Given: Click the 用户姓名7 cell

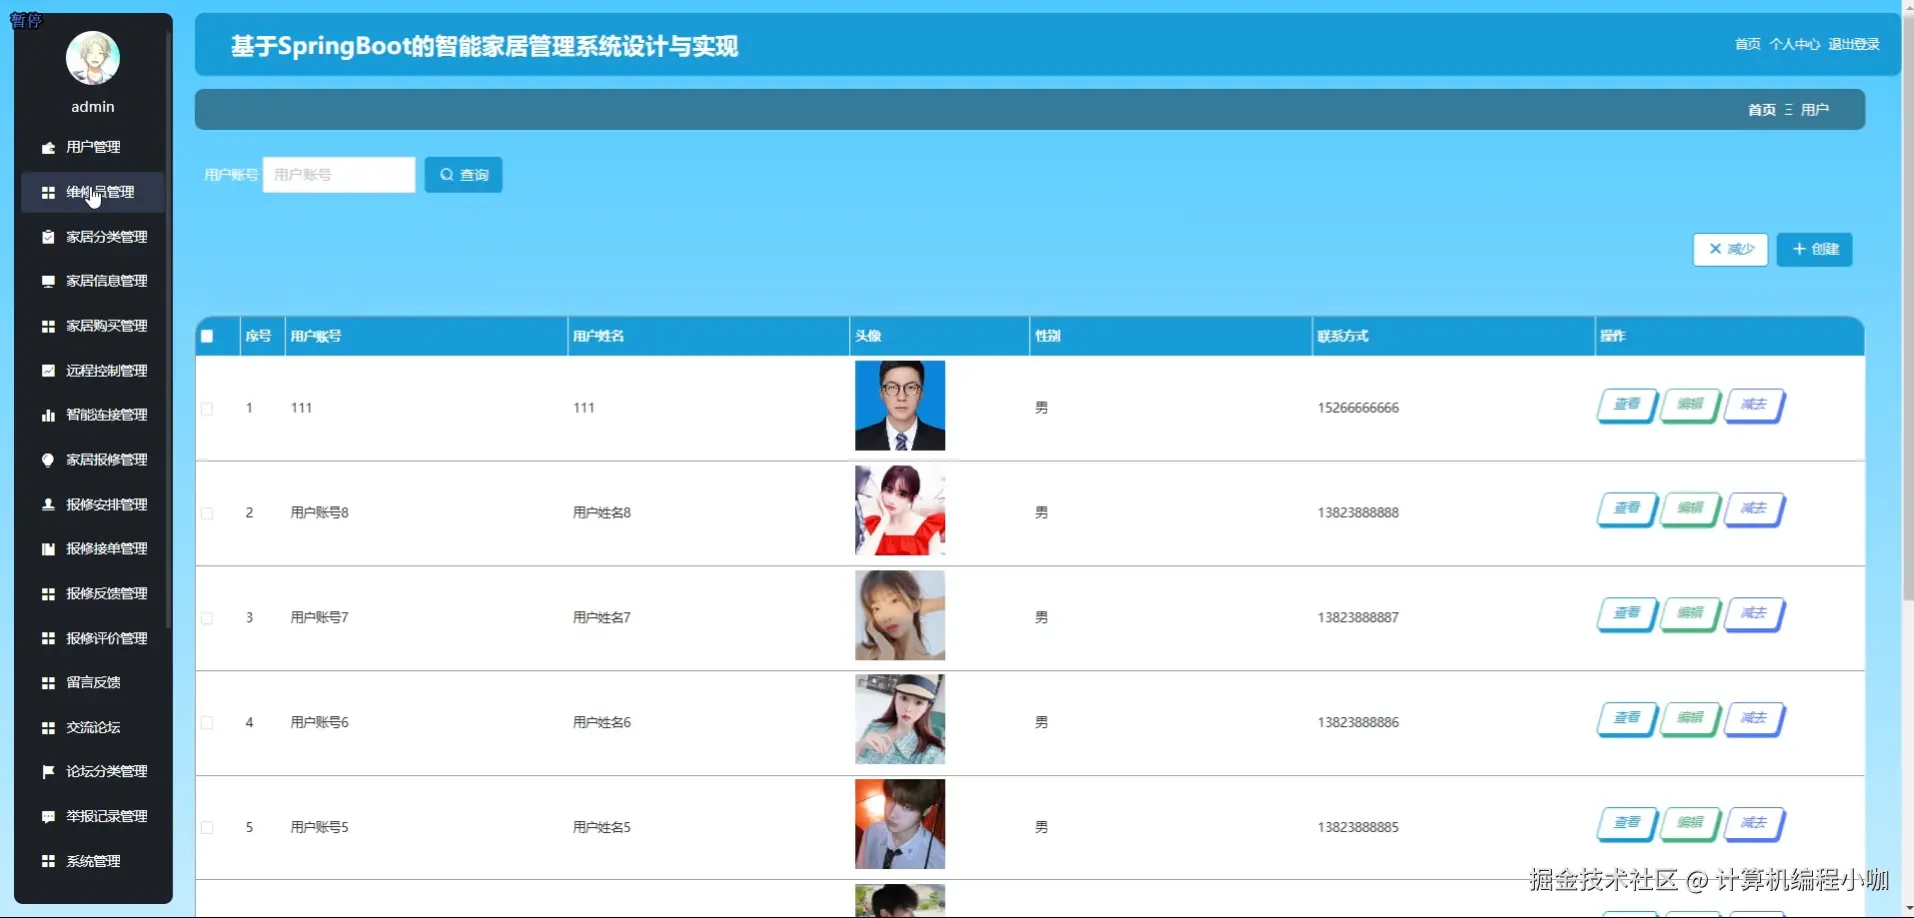Looking at the screenshot, I should click(x=602, y=618).
